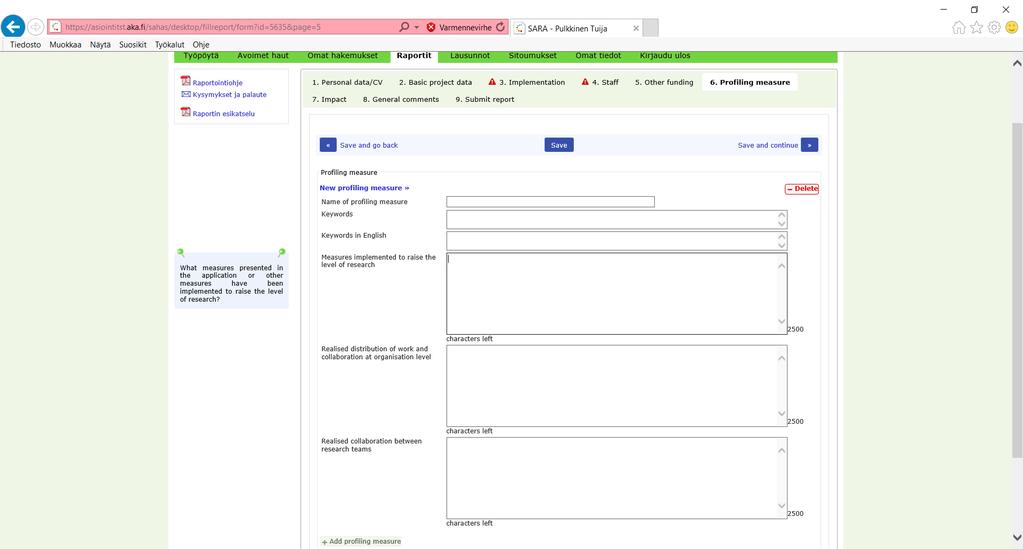Screen dimensions: 1023x549
Task: Click warning icon beside 4. Staff
Action: click(585, 82)
